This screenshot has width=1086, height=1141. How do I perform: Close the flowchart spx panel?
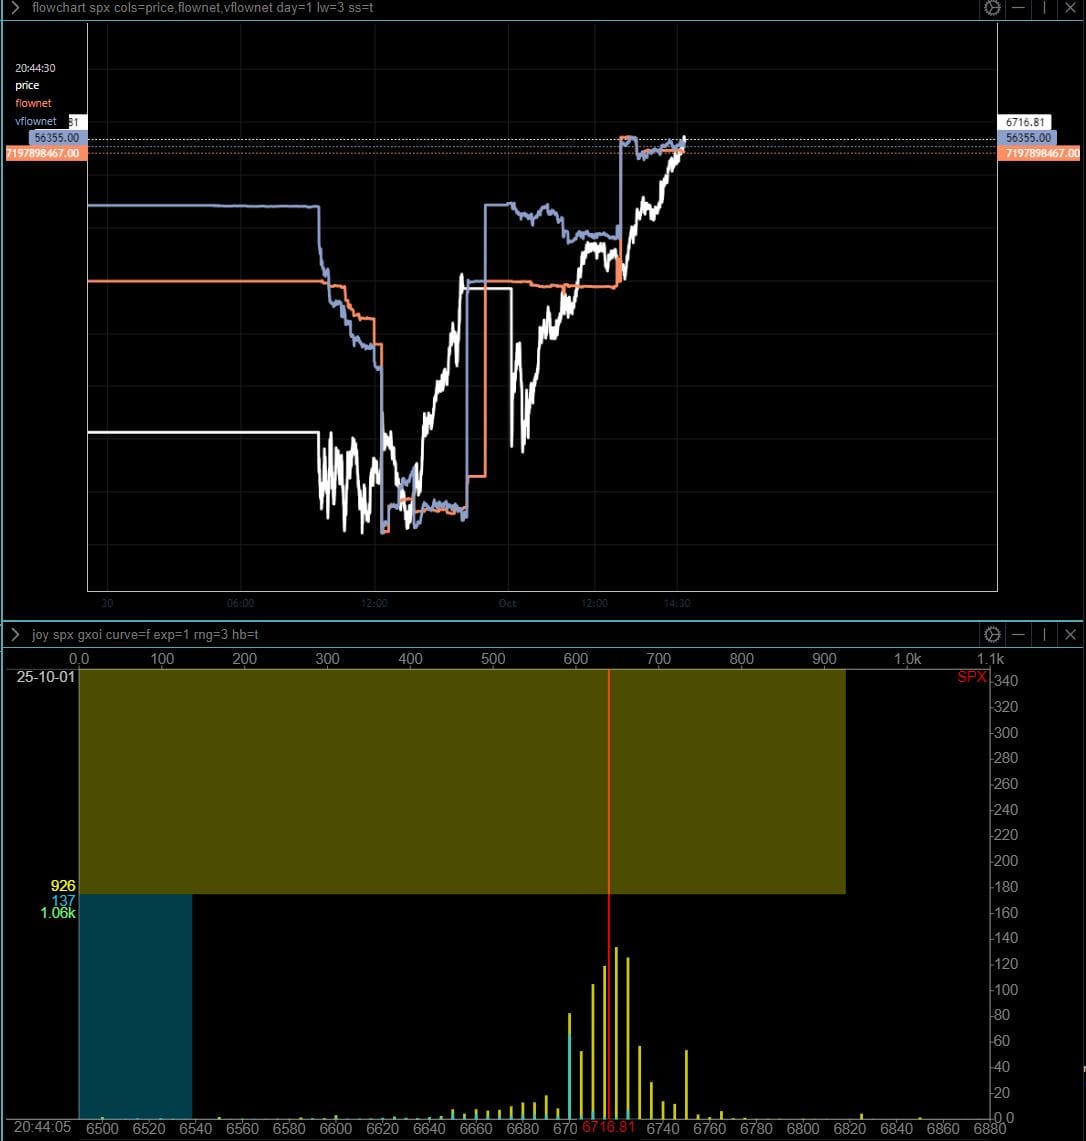tap(1070, 8)
